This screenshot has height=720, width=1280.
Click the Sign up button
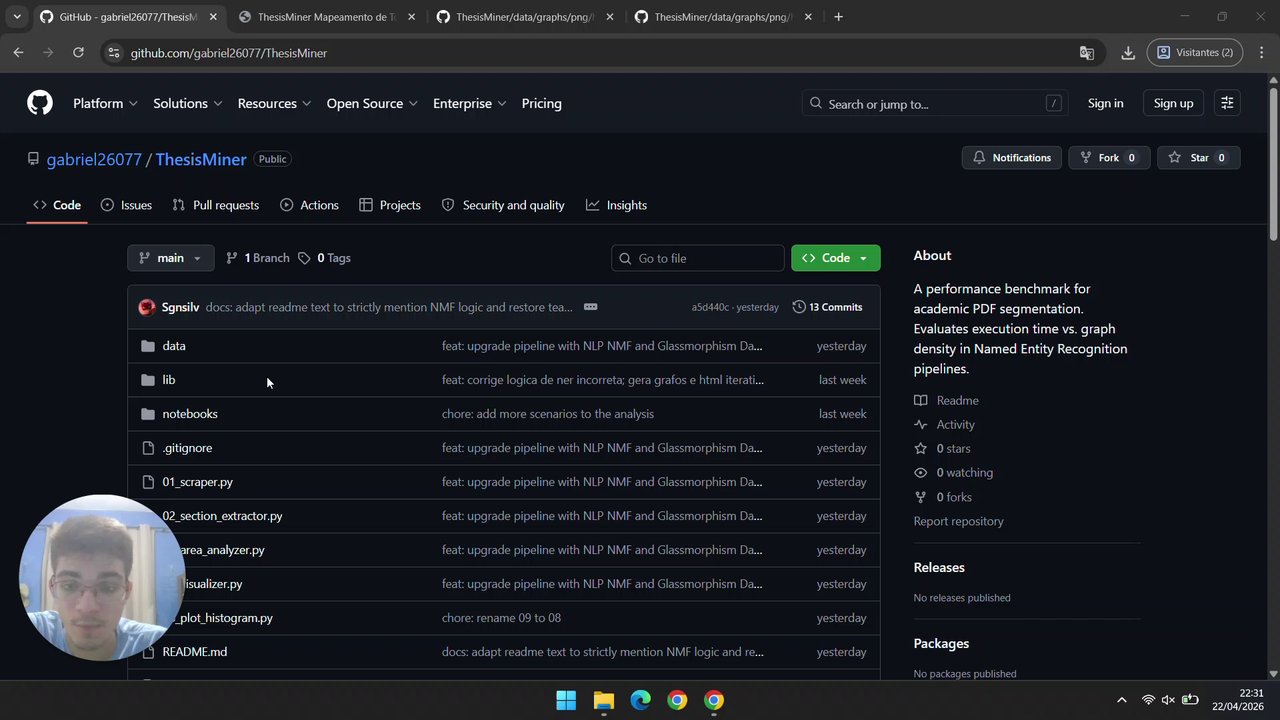pyautogui.click(x=1173, y=103)
